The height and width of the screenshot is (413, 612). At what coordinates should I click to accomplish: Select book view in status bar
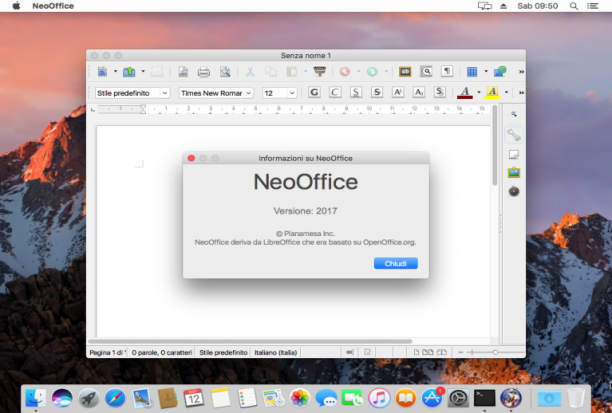tap(441, 352)
